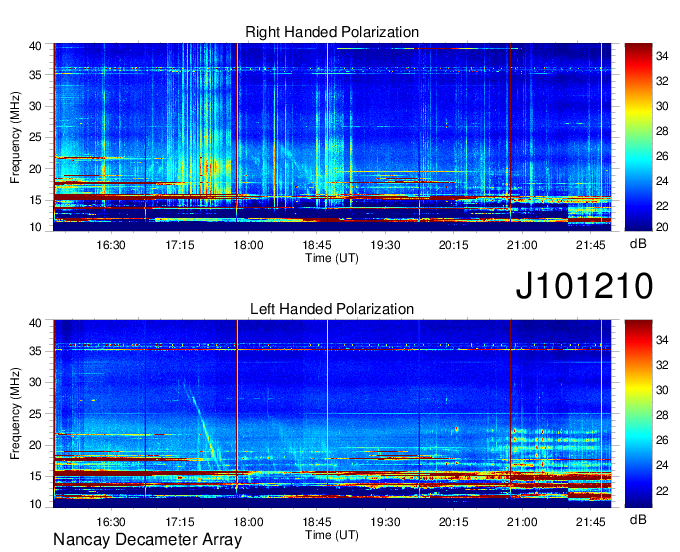
Task: Click 18:45 tick under Right Handed plot
Action: (317, 245)
